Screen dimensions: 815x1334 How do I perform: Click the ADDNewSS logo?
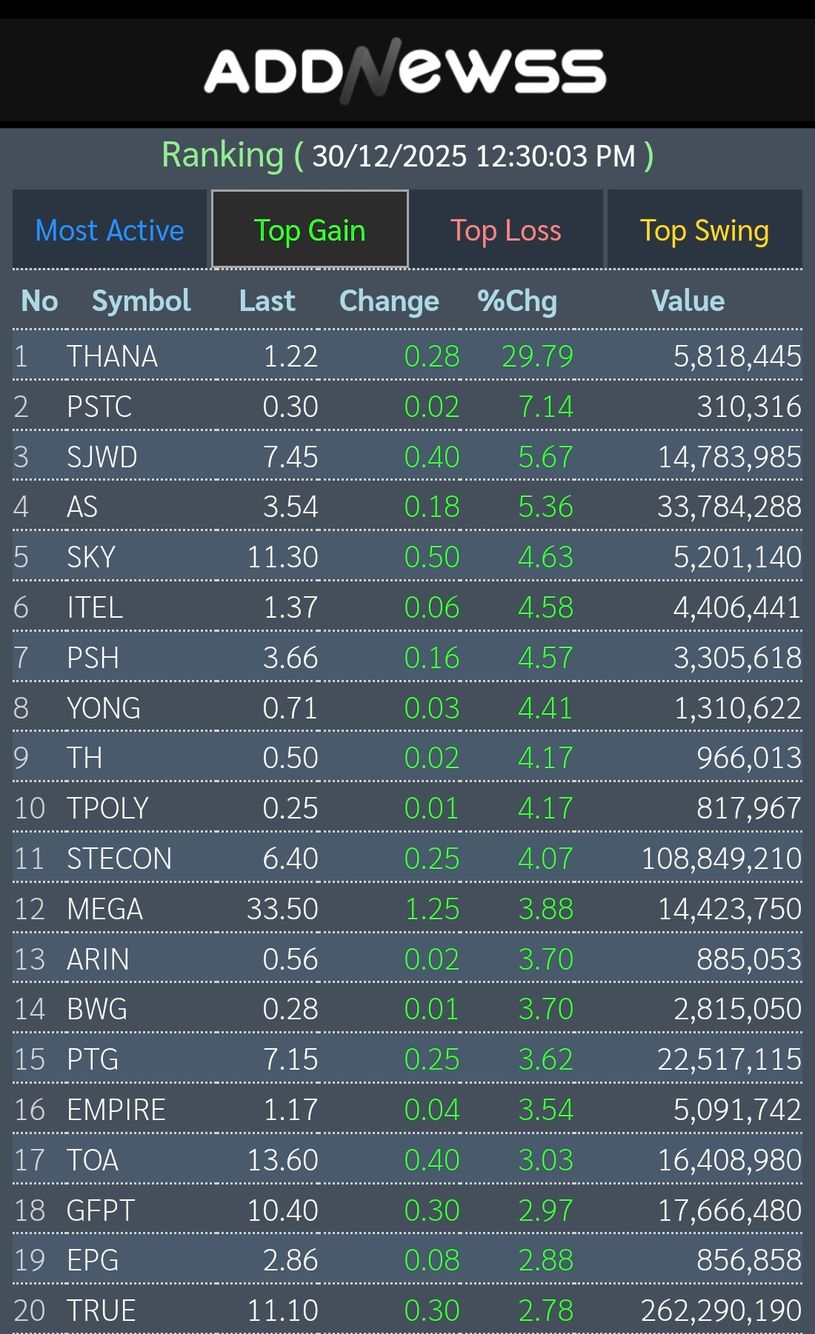pos(405,72)
